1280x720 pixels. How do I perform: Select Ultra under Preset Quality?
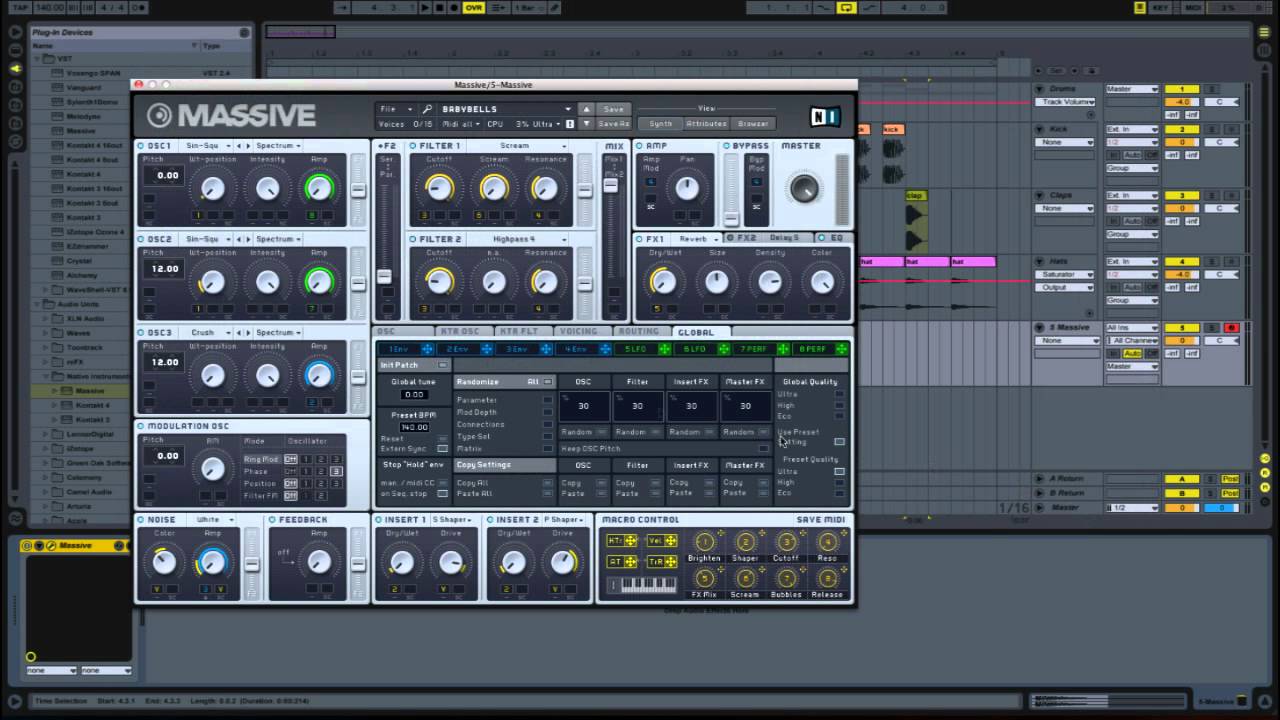[839, 471]
